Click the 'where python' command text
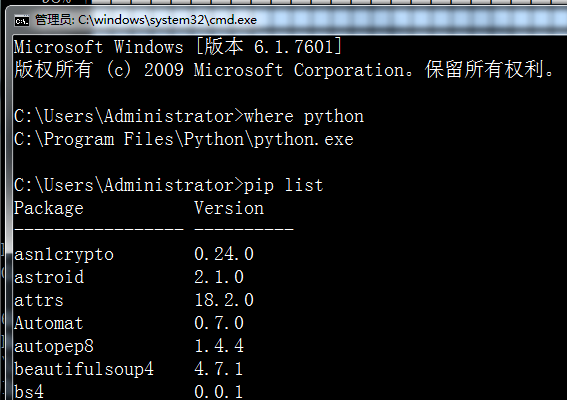Viewport: 567px width, 400px height. pyautogui.click(x=304, y=116)
